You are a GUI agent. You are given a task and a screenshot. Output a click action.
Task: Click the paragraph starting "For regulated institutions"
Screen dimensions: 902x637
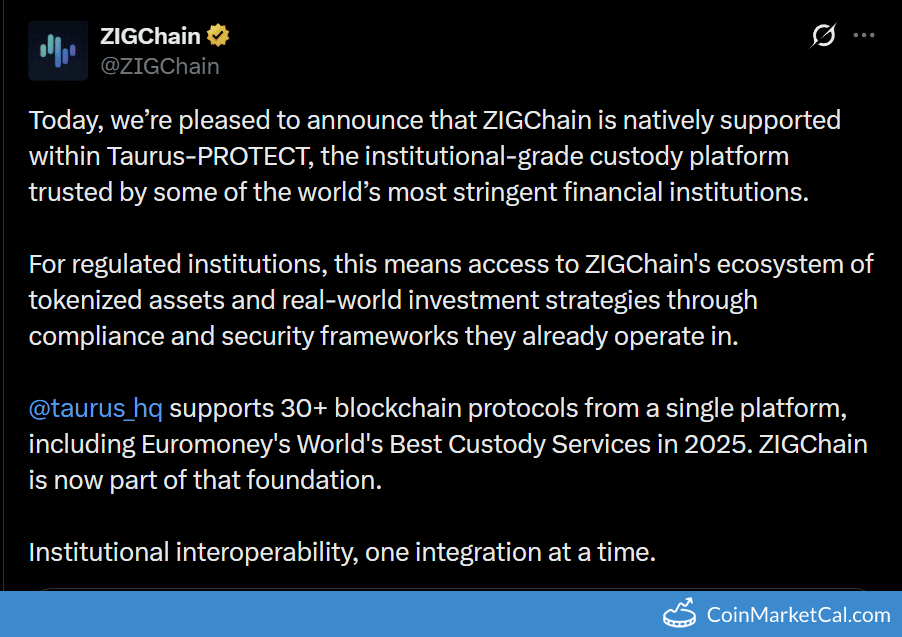click(450, 300)
